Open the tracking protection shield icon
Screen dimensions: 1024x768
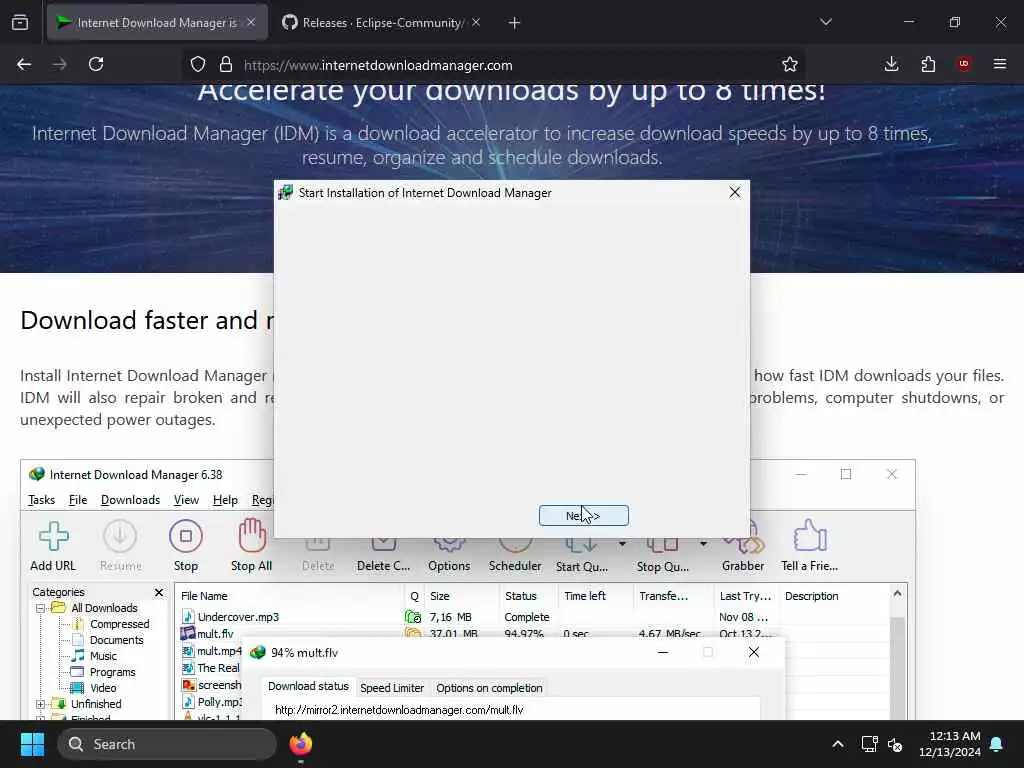(198, 64)
